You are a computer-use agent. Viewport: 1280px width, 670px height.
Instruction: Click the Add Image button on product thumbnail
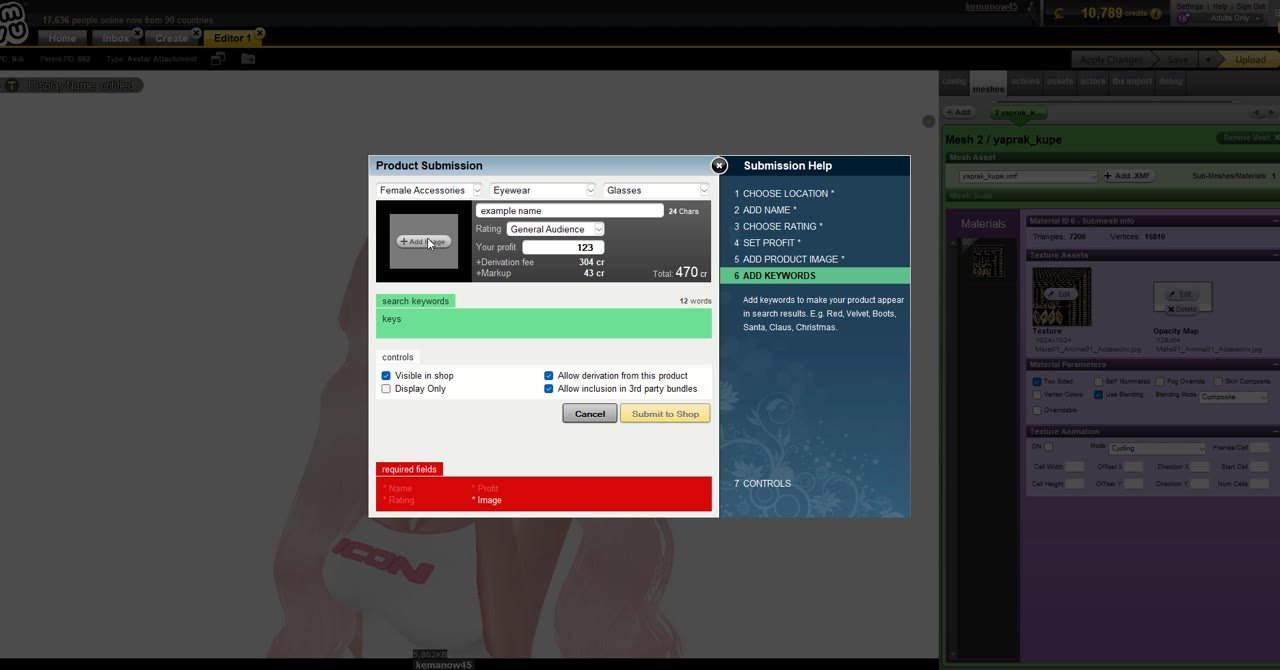(424, 241)
